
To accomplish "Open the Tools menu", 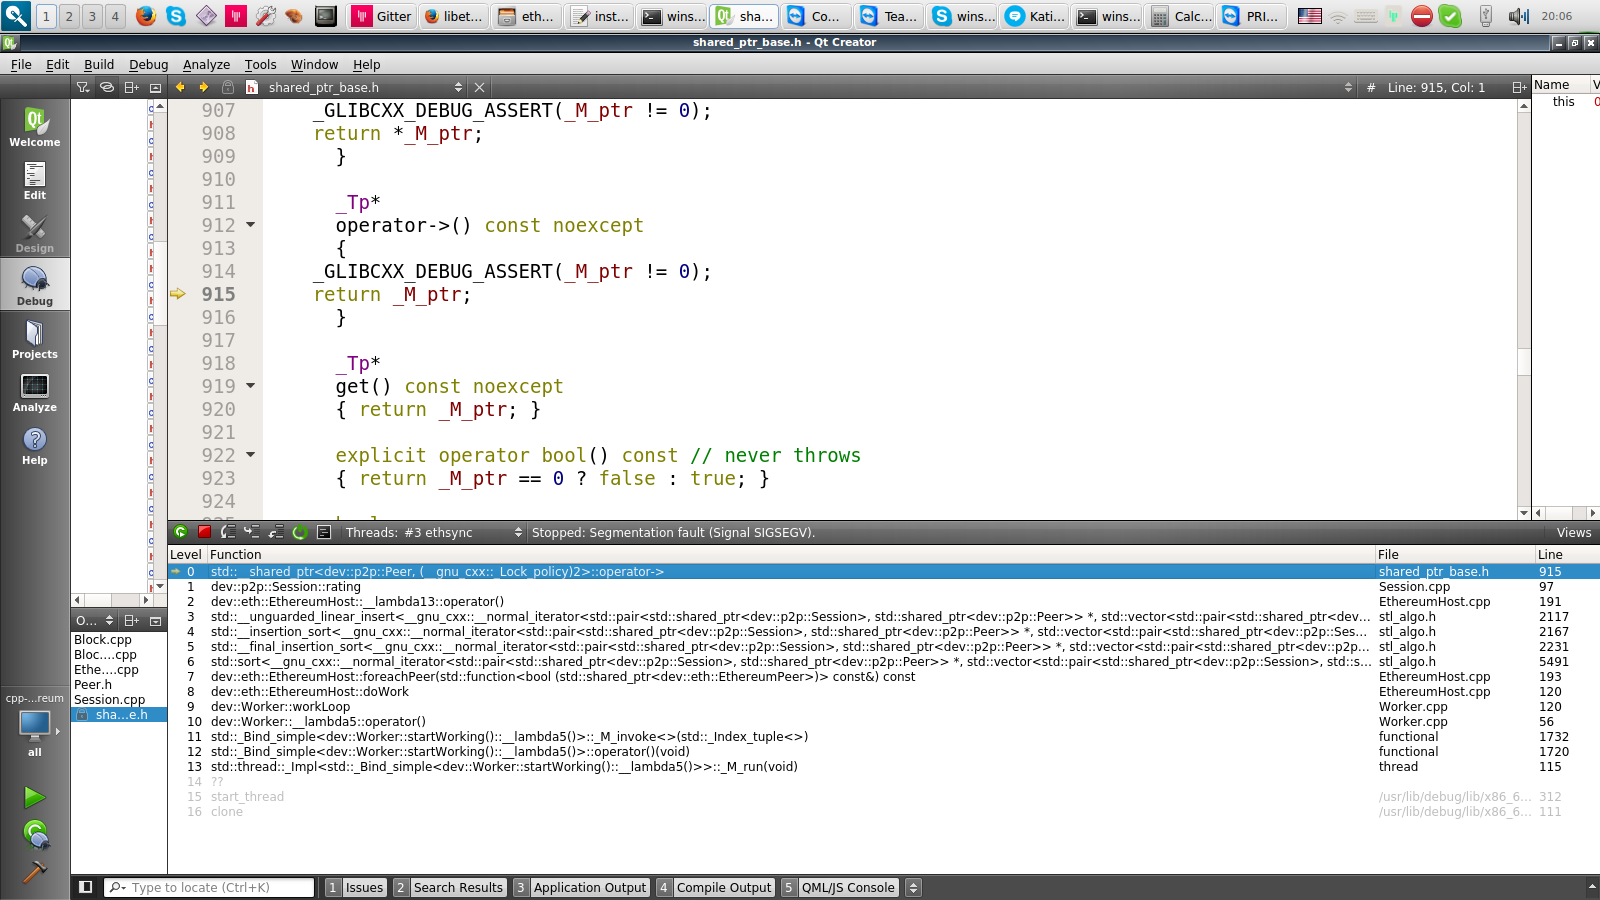I will (x=260, y=64).
